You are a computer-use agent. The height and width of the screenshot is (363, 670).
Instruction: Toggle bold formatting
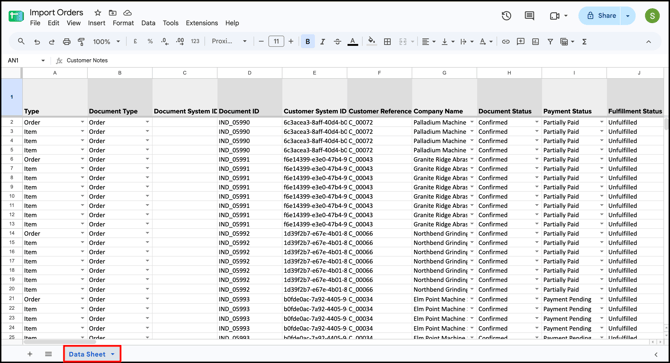pyautogui.click(x=308, y=41)
